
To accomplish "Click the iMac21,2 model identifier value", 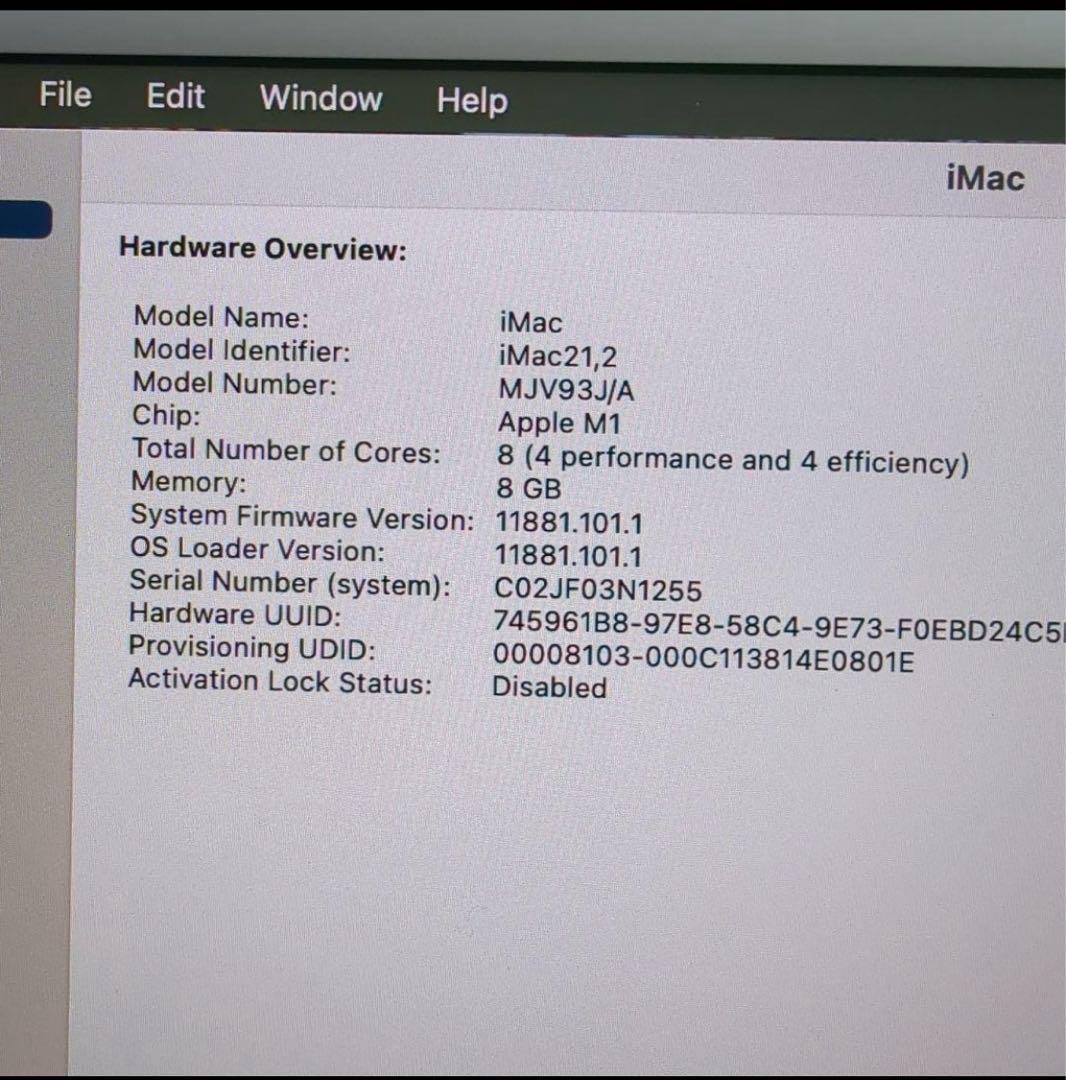I will [x=557, y=356].
